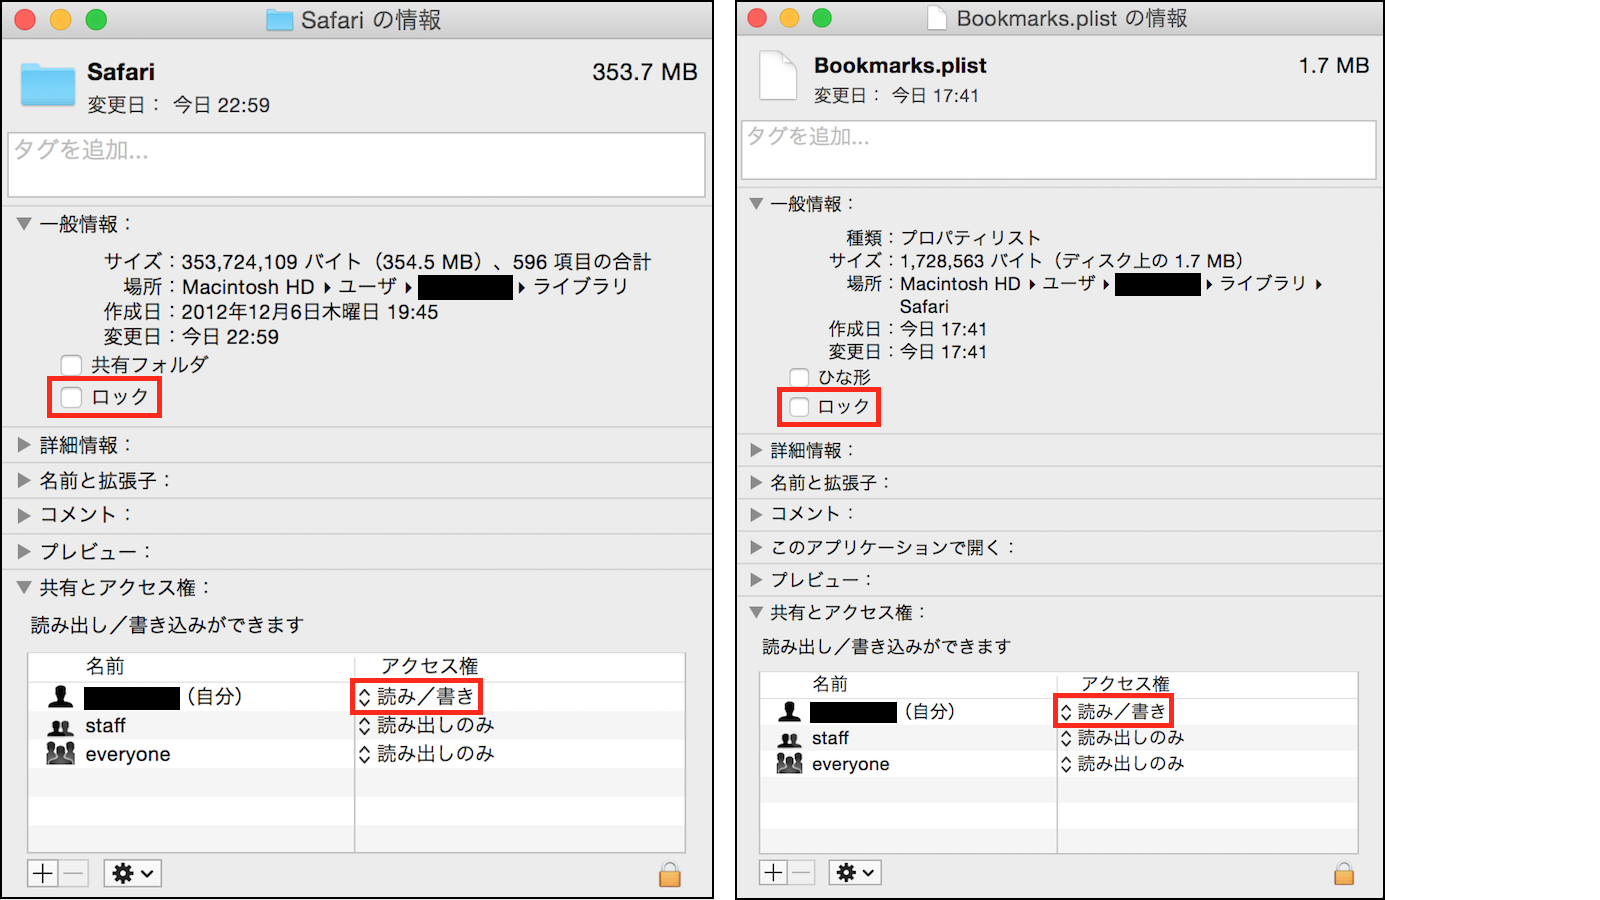Screen dimensions: 1600x900
Task: Collapse the 一般情報 section in Bookmarks.plist window
Action: [756, 204]
